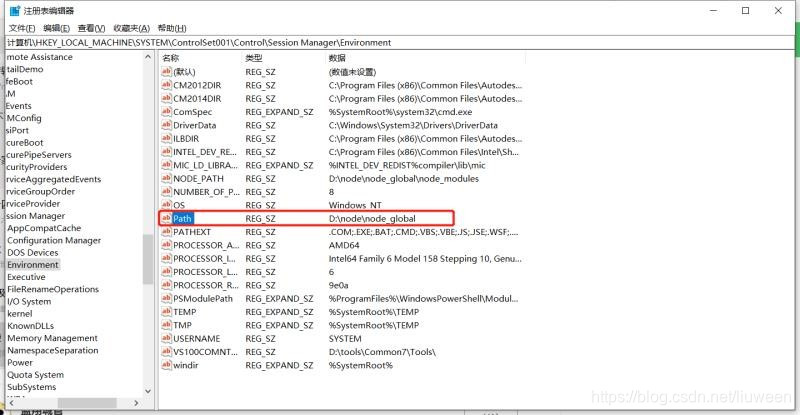This screenshot has height=415, width=800.
Task: Select the NamespaceSeparation tree key
Action: point(53,350)
